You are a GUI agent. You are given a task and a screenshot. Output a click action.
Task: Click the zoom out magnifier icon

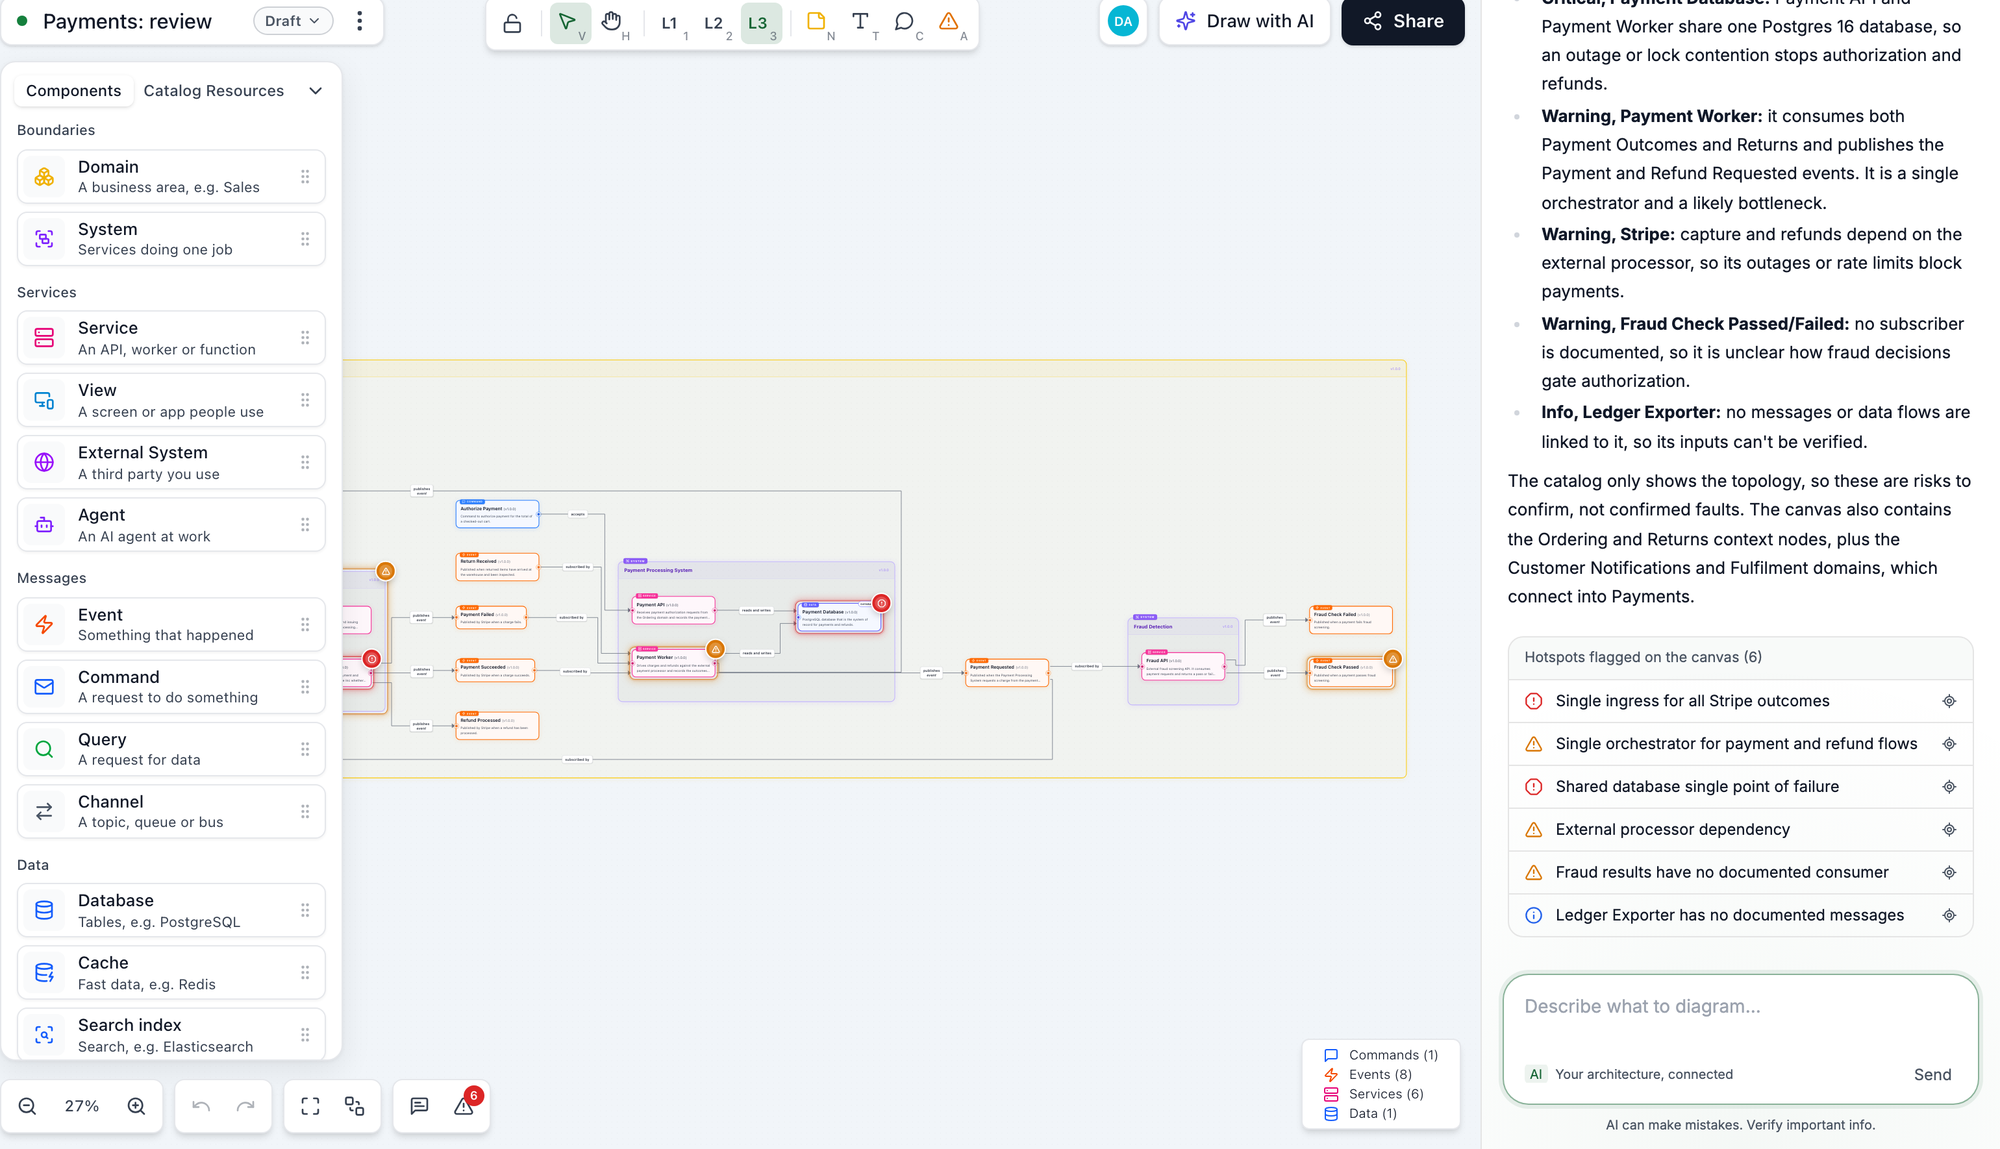(28, 1106)
